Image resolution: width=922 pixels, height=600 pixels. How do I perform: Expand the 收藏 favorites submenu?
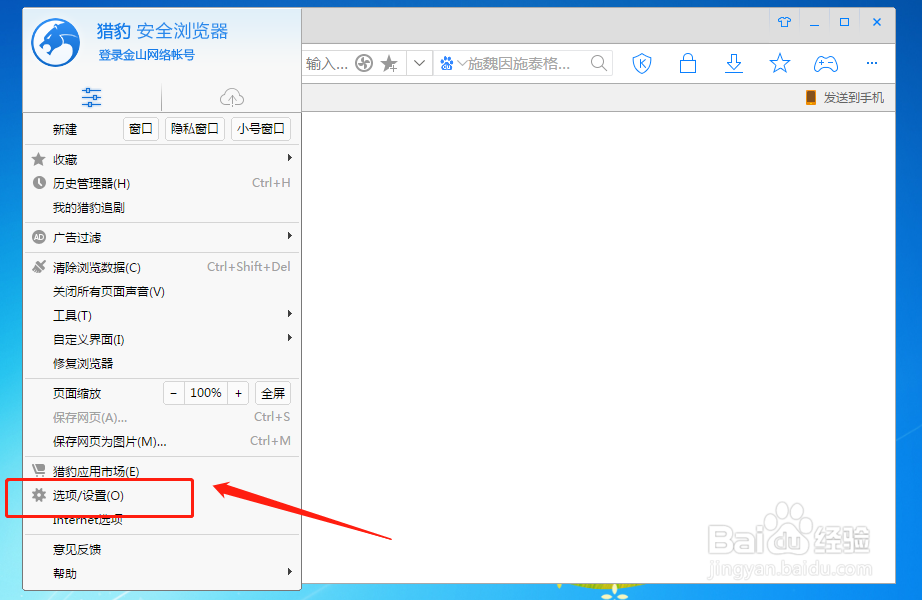pyautogui.click(x=162, y=159)
